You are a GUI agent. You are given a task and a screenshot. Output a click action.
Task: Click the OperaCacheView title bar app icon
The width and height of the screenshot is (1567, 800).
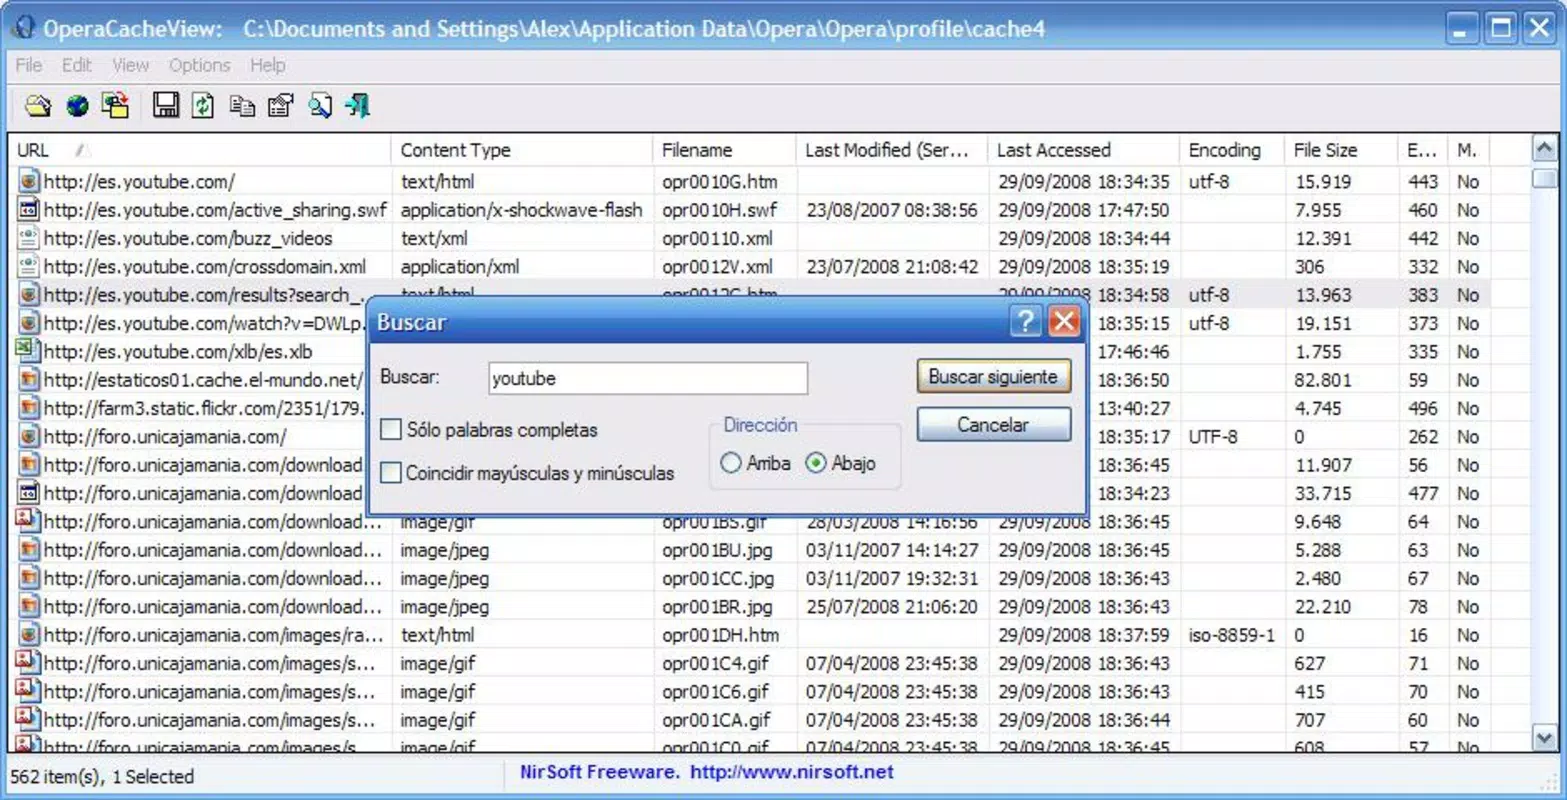click(x=23, y=28)
